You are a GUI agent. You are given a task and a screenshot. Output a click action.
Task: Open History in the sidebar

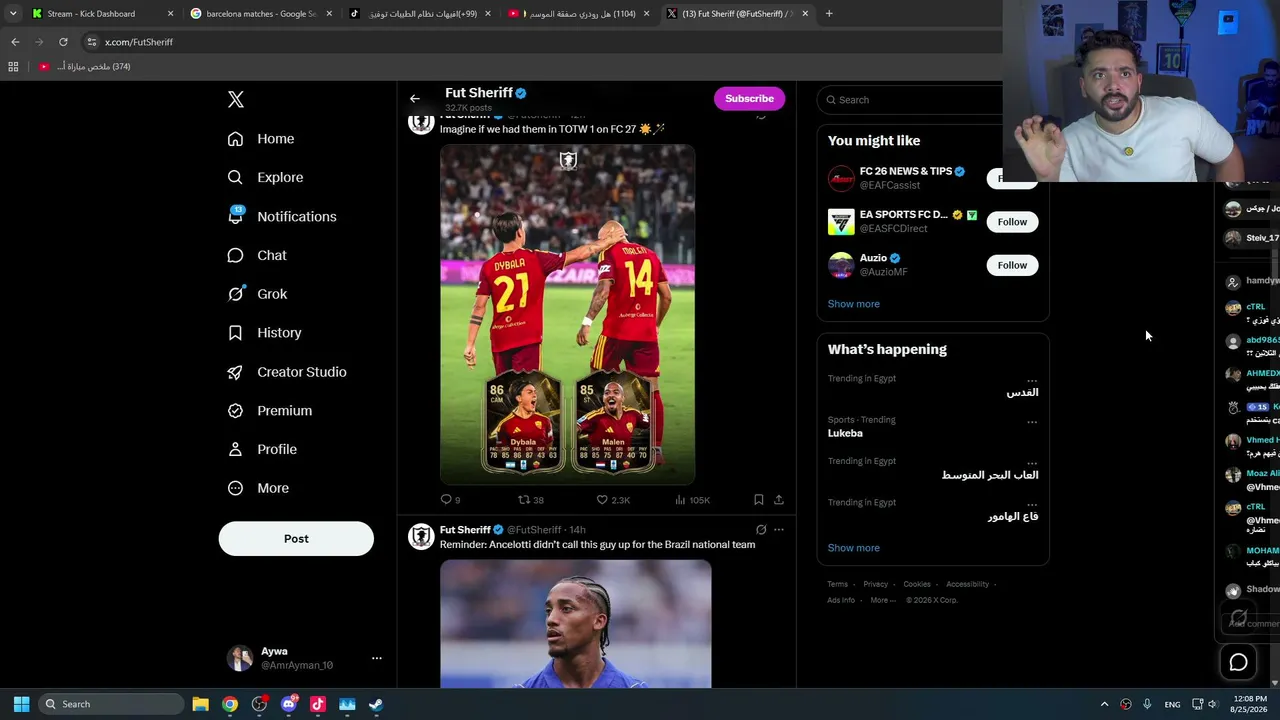pos(264,333)
